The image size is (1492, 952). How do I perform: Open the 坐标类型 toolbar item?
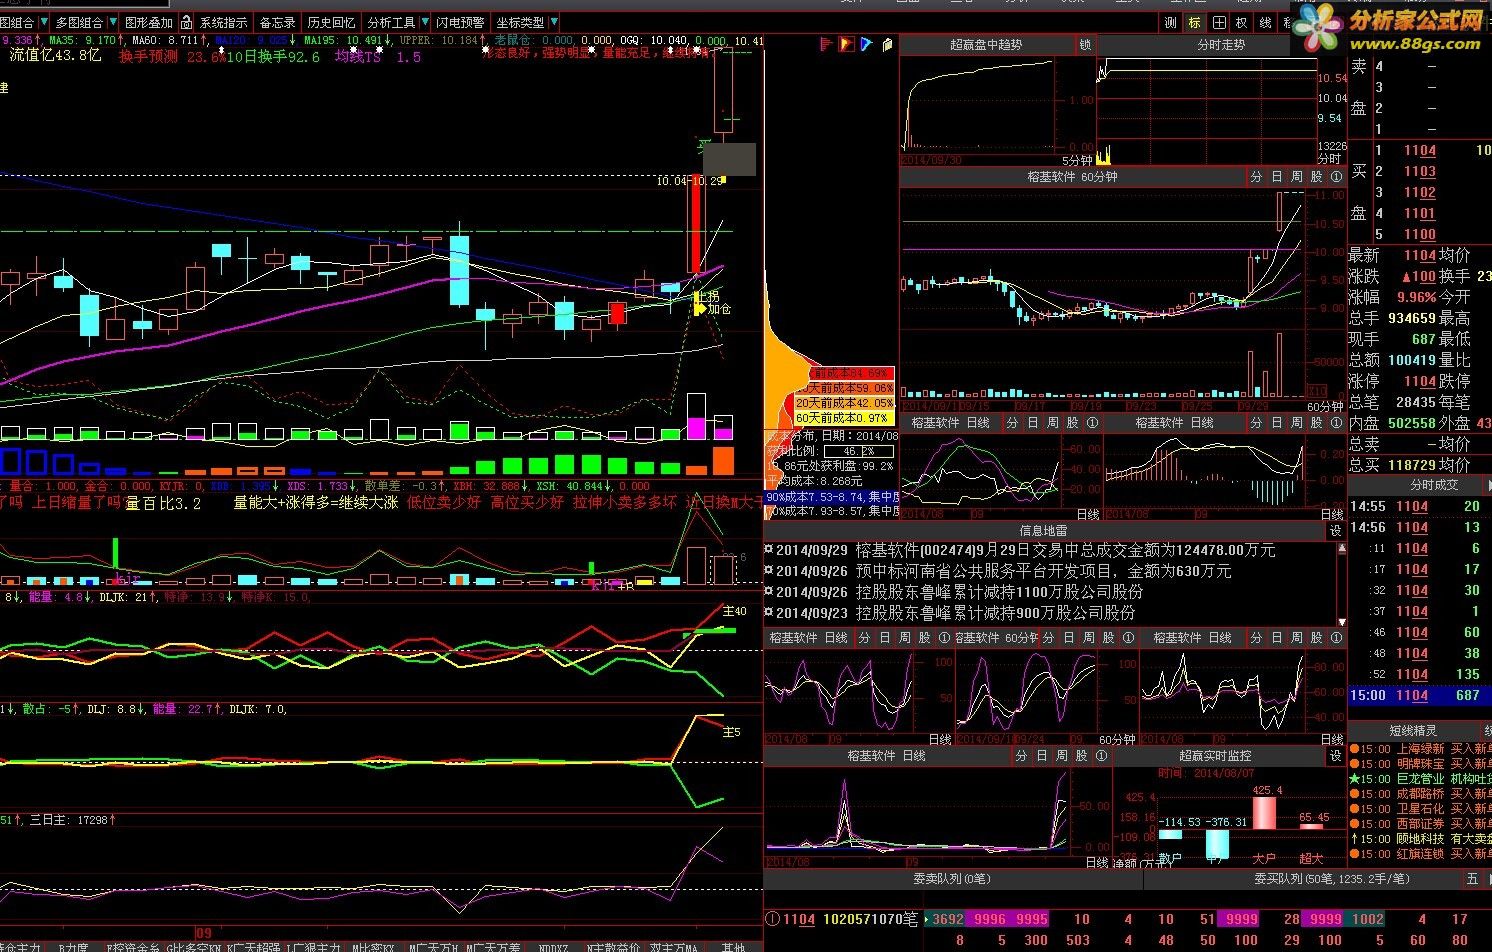[520, 22]
